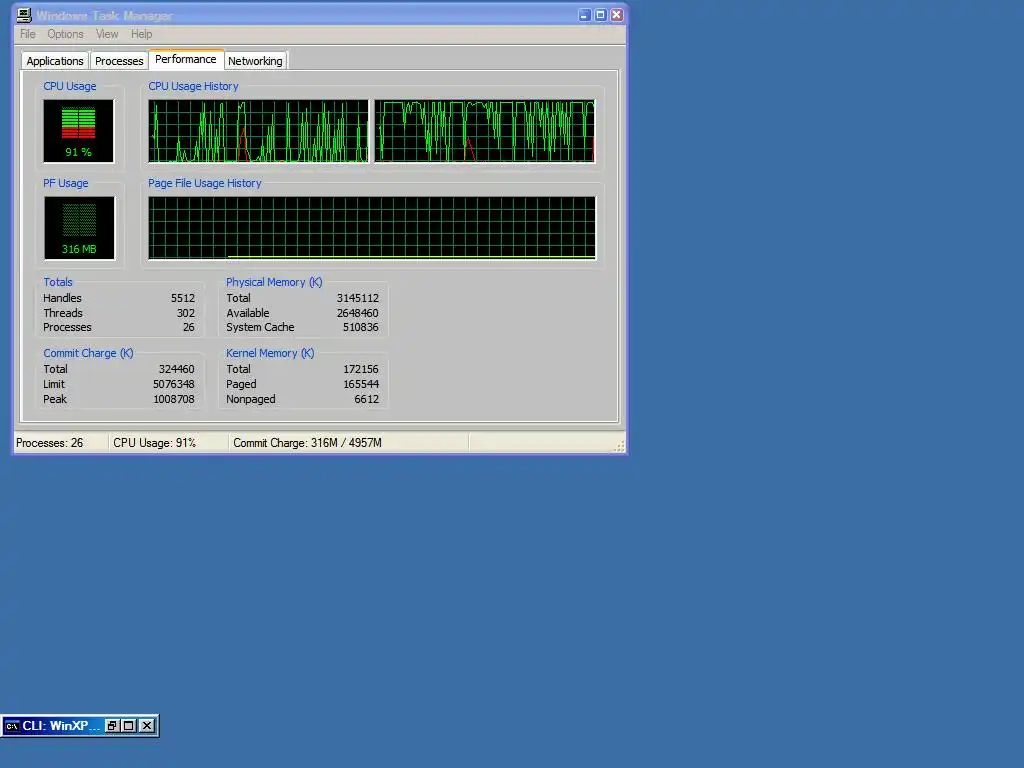
Task: Click Kernel Memory Total 172156
Action: tap(360, 369)
